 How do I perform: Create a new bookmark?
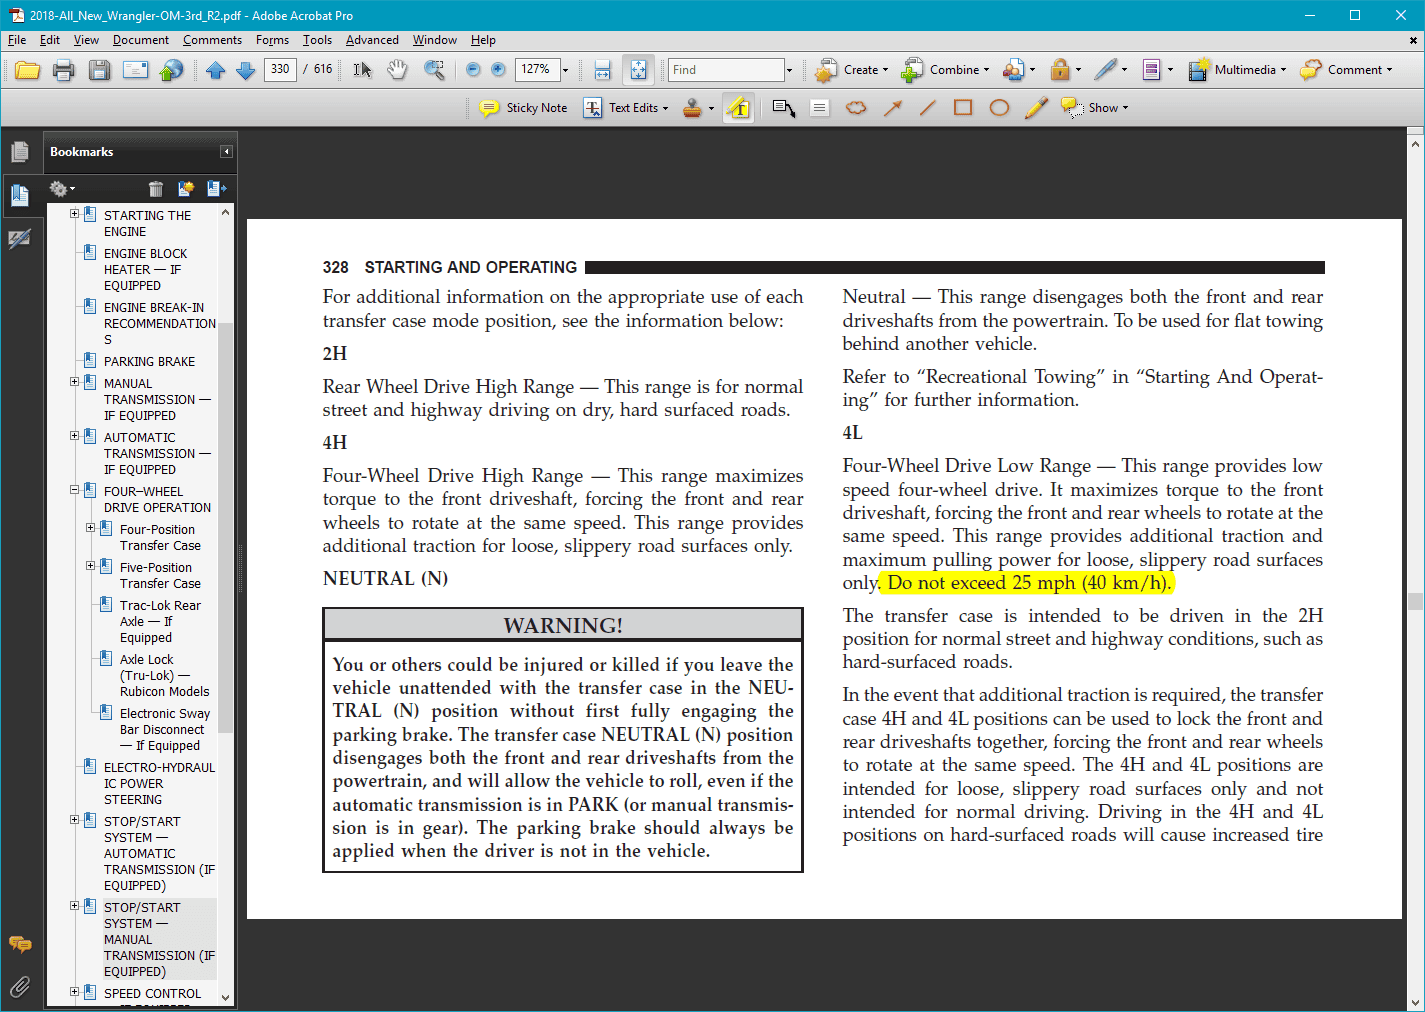pyautogui.click(x=186, y=188)
